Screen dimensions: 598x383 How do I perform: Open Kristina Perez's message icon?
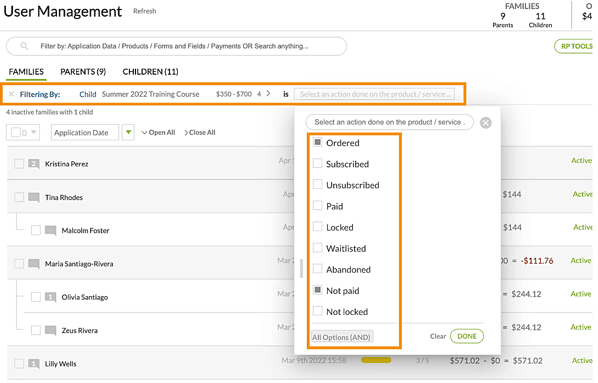point(34,164)
